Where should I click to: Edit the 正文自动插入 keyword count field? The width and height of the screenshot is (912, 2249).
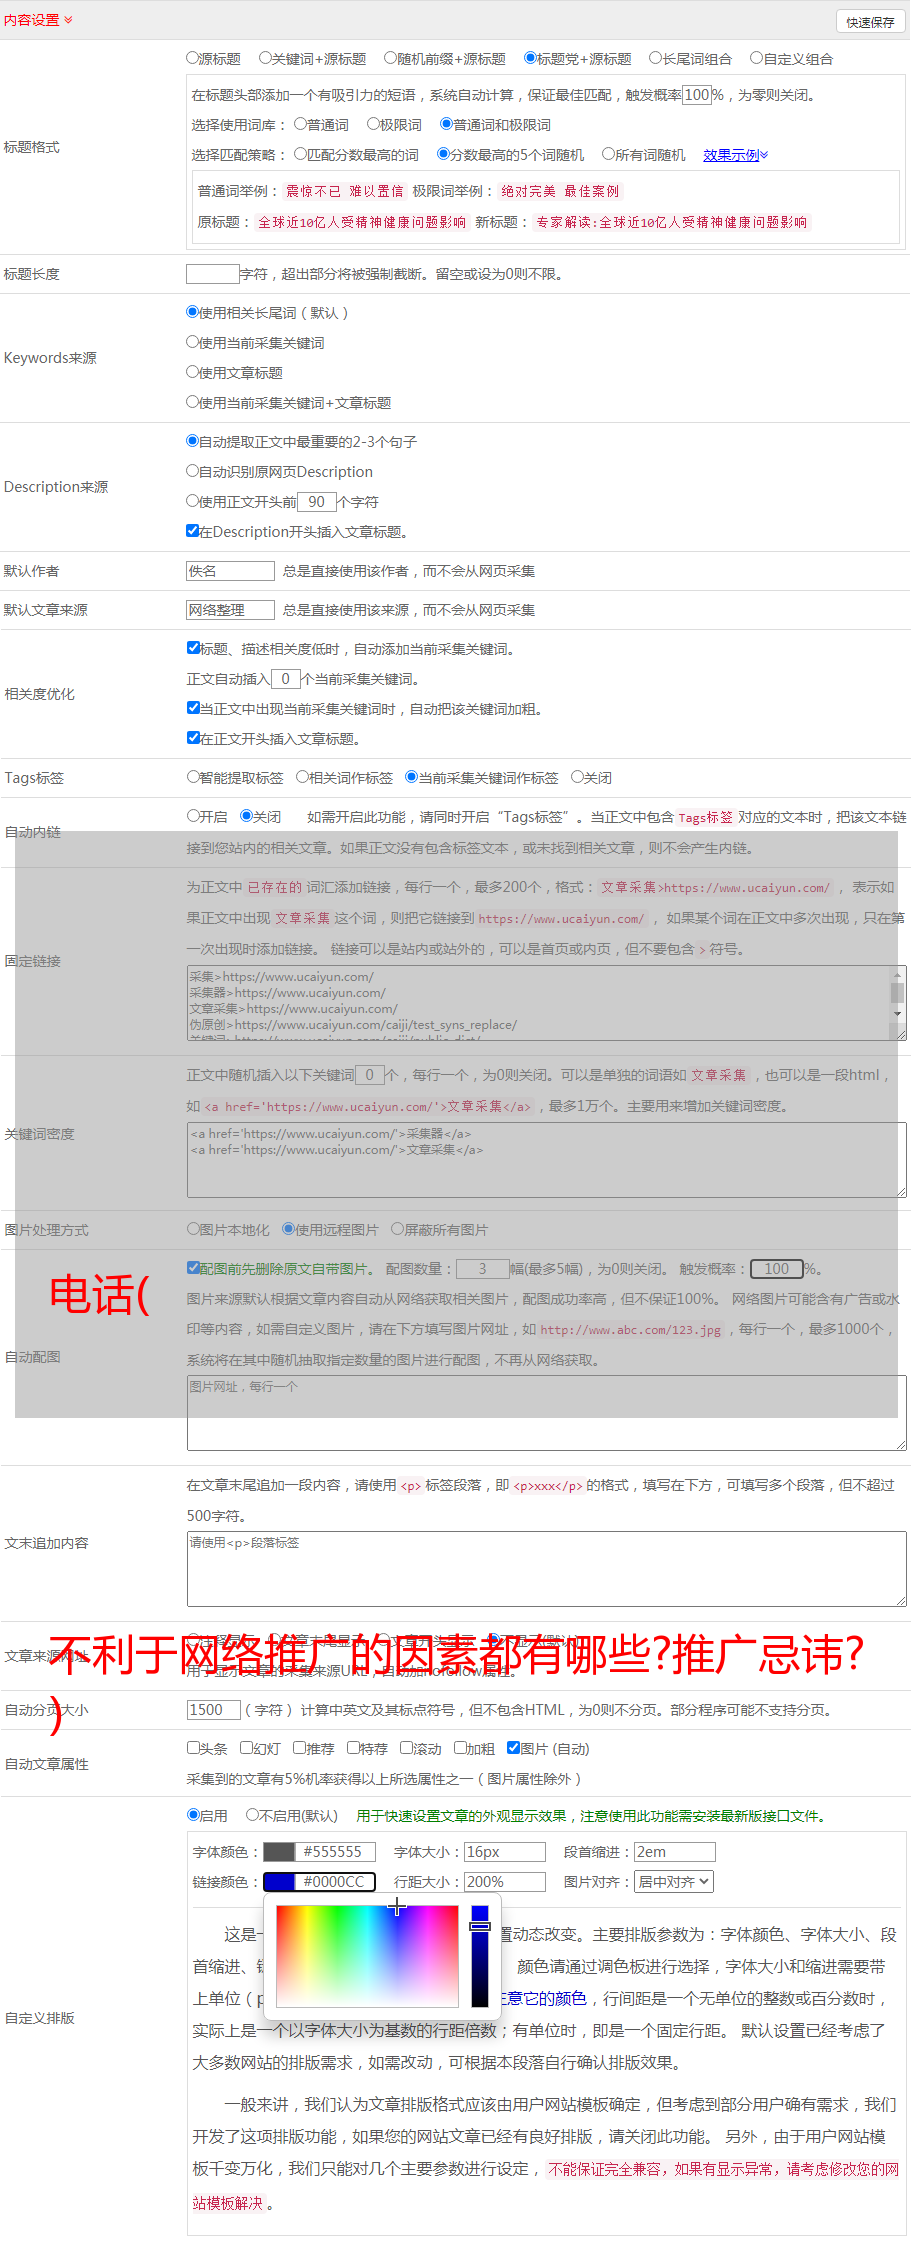(x=285, y=679)
